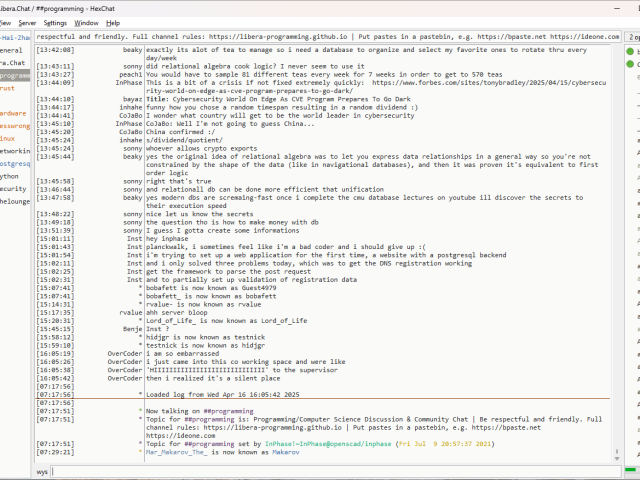
Task: Click the wys nickname button
Action: click(42, 470)
